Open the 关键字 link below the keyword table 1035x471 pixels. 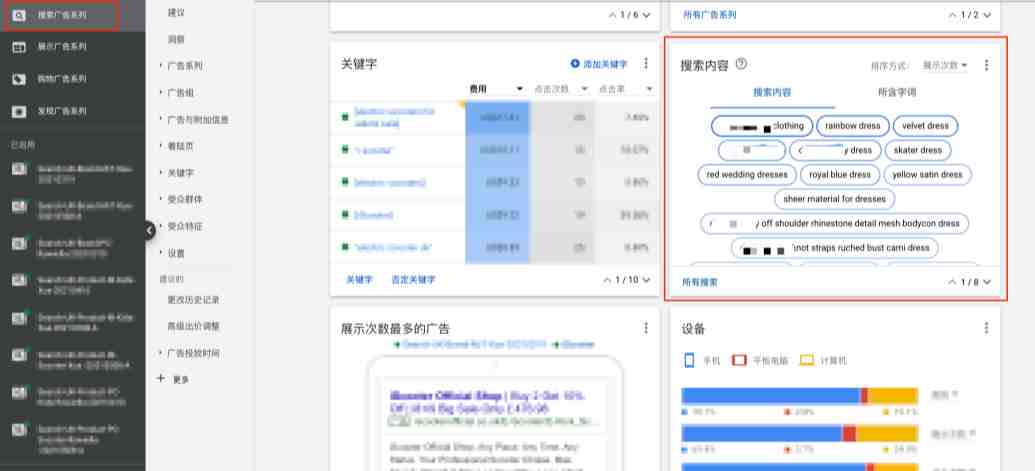tap(360, 280)
